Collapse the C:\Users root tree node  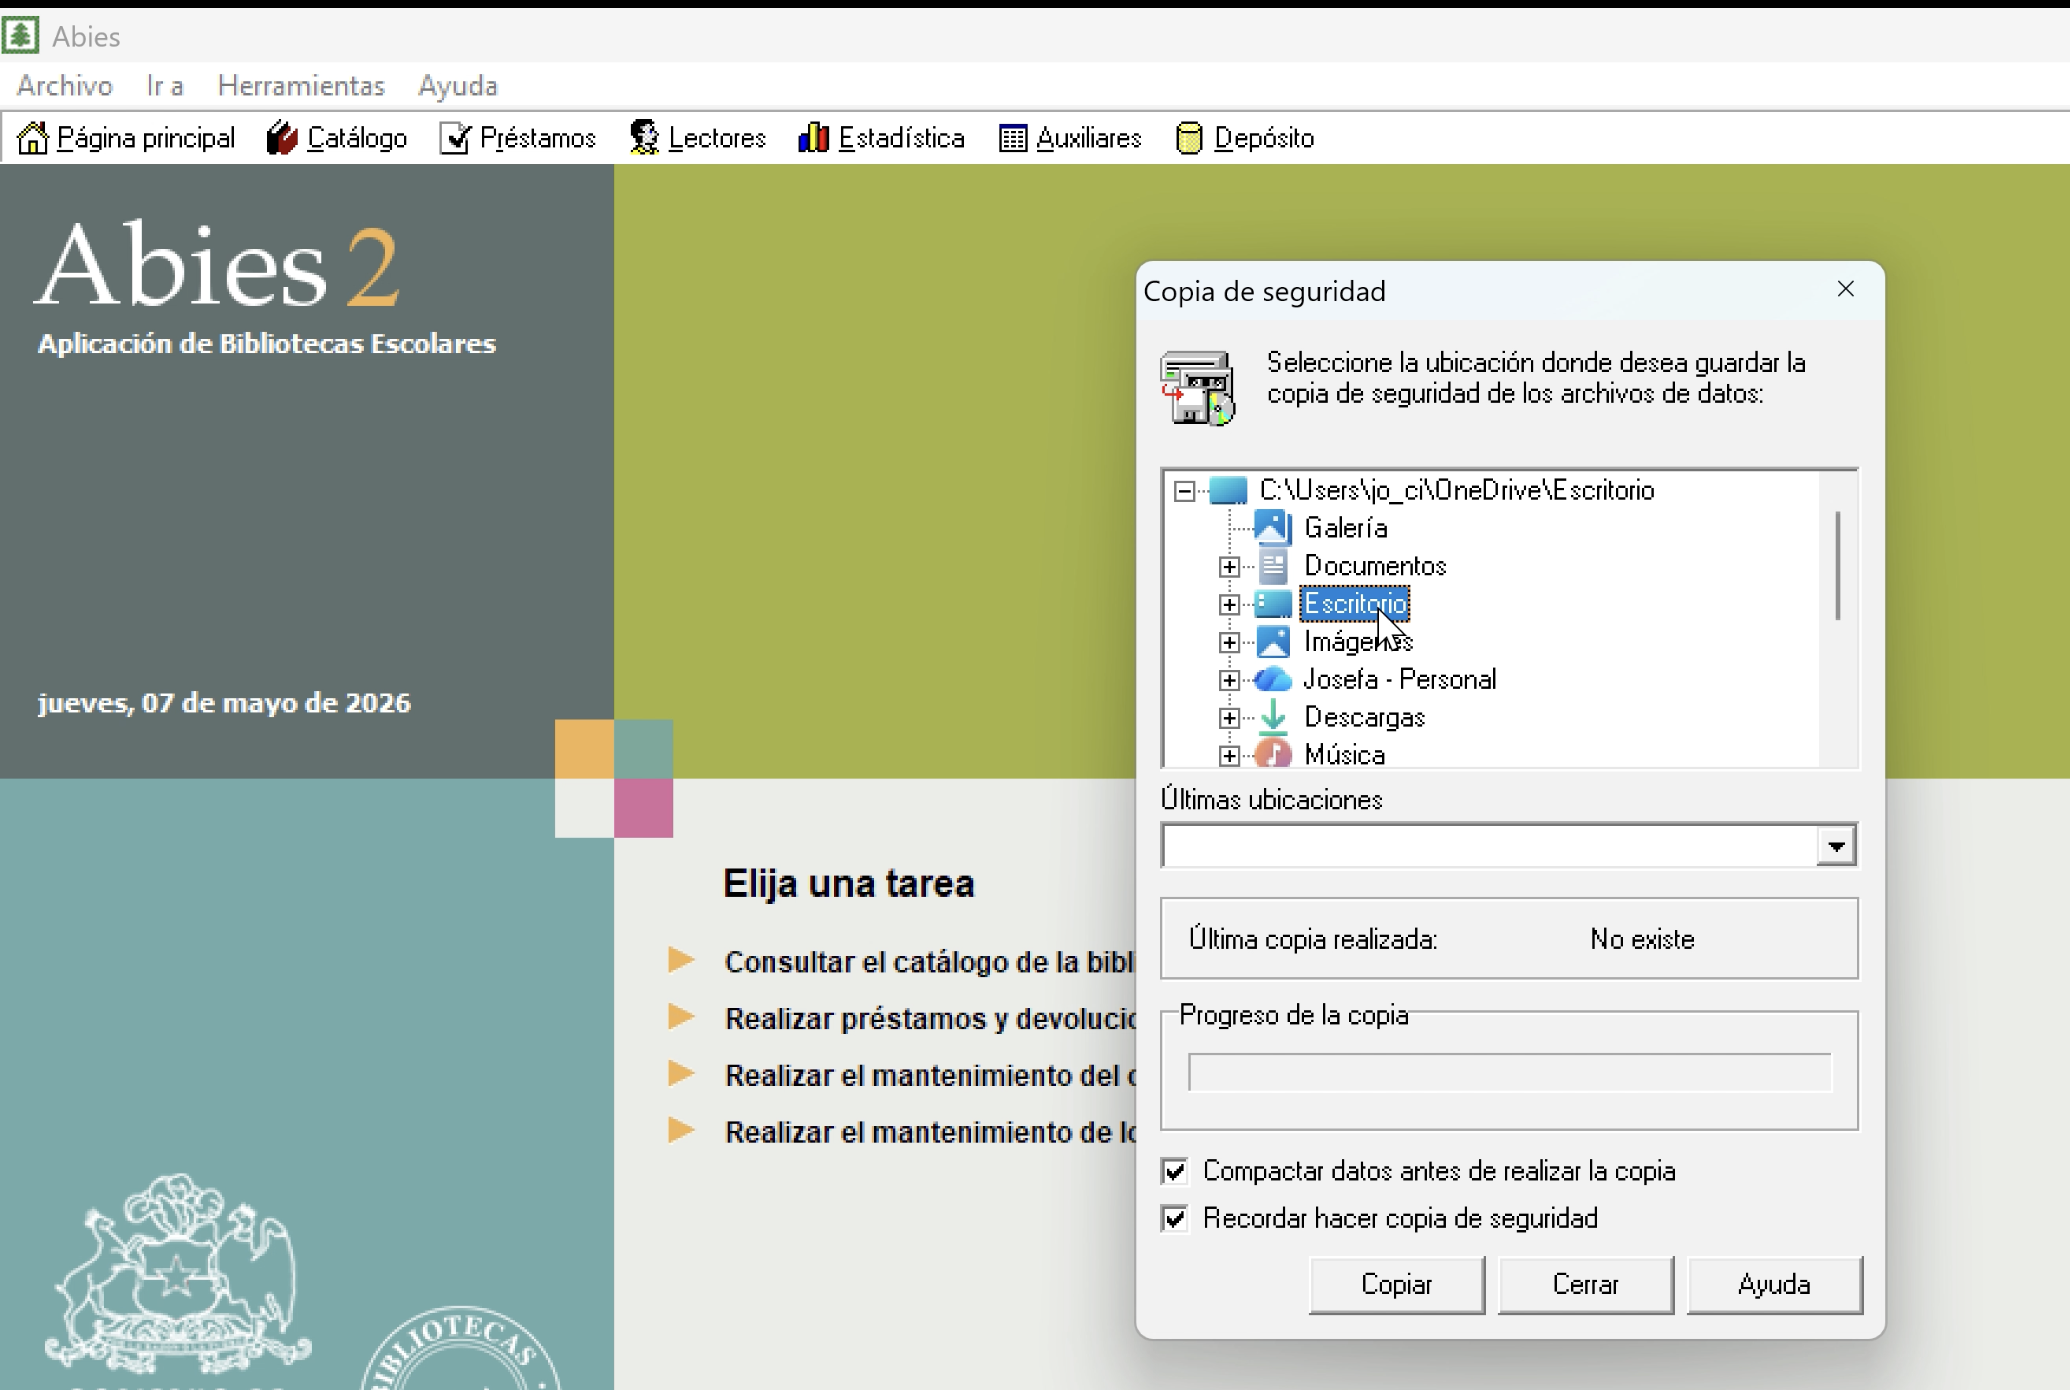click(1185, 491)
